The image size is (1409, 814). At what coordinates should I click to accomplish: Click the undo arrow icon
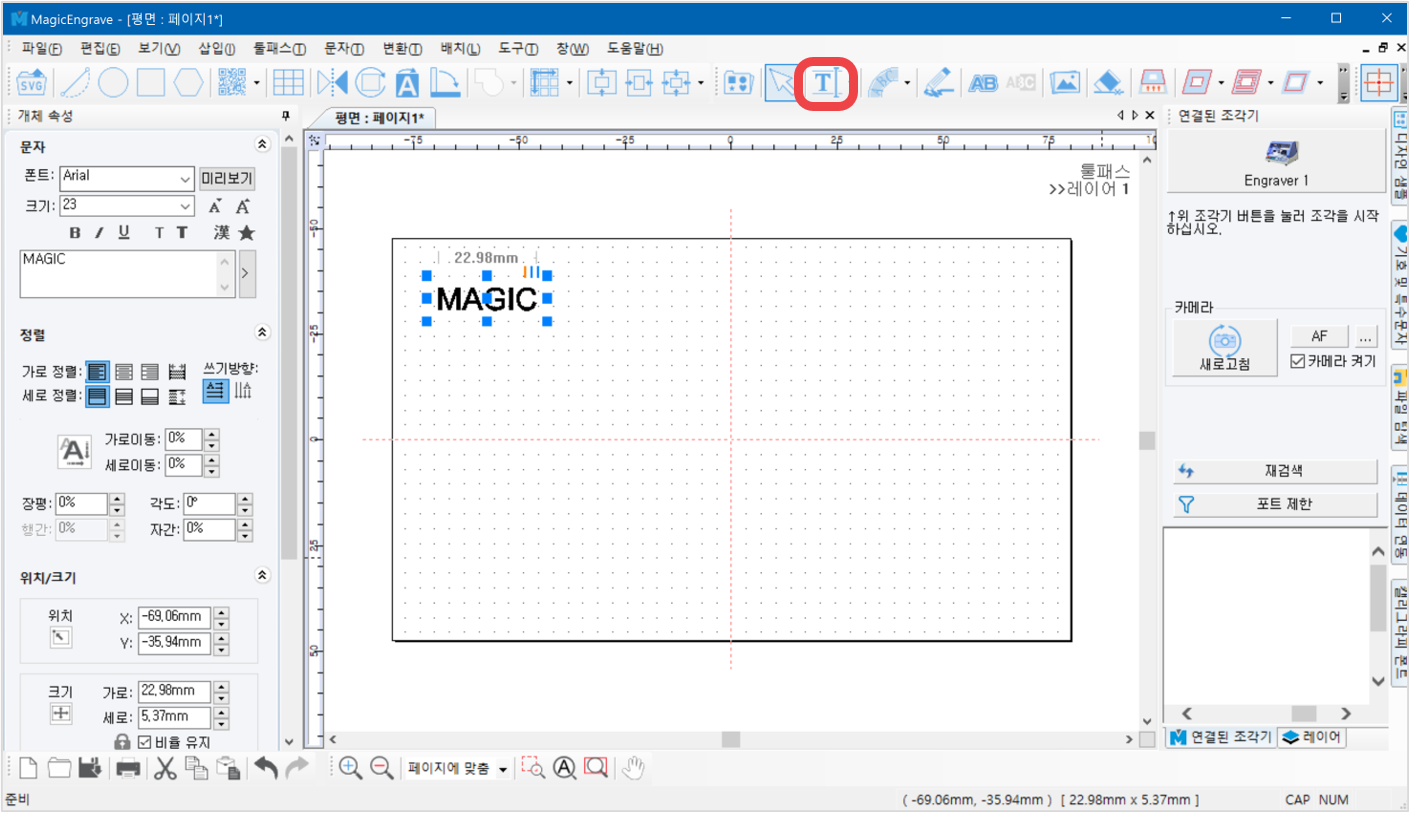(265, 768)
